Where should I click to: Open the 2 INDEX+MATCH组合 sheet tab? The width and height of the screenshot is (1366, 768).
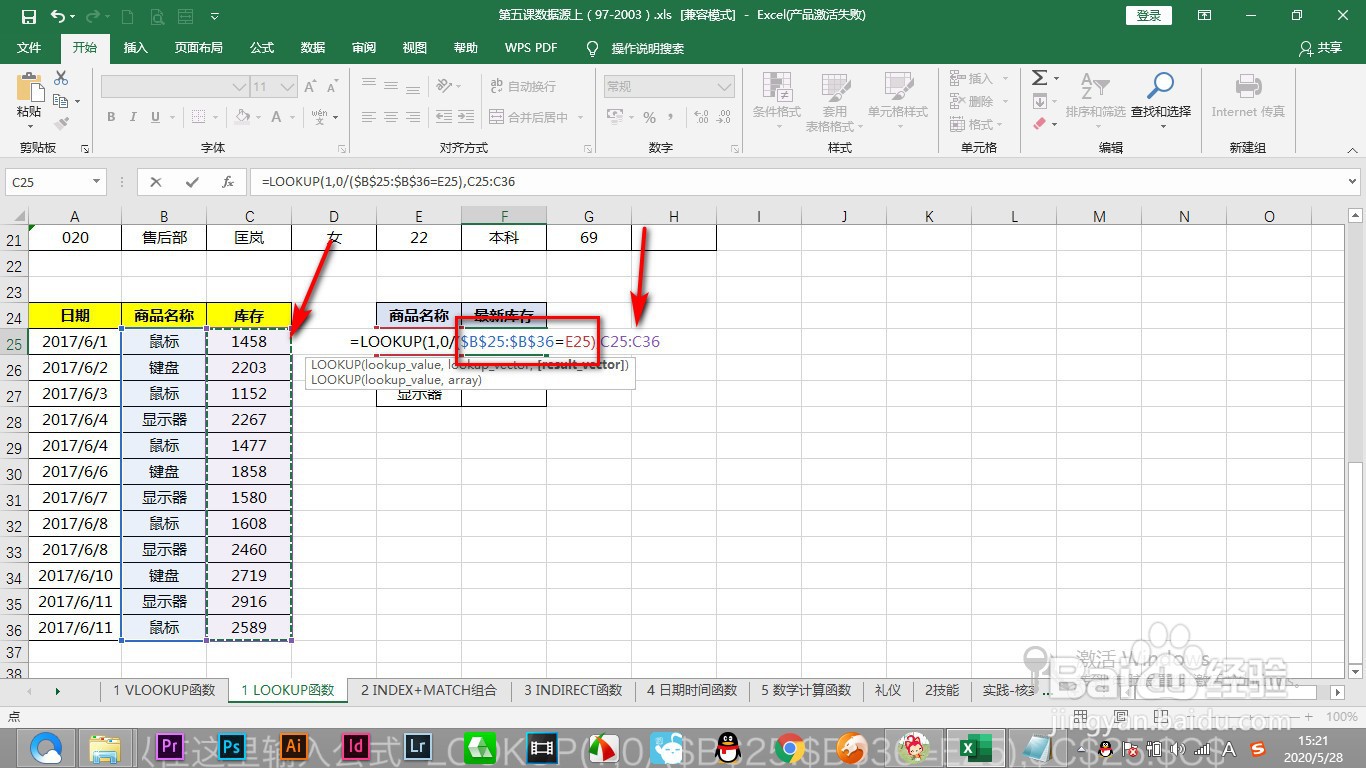coord(429,690)
